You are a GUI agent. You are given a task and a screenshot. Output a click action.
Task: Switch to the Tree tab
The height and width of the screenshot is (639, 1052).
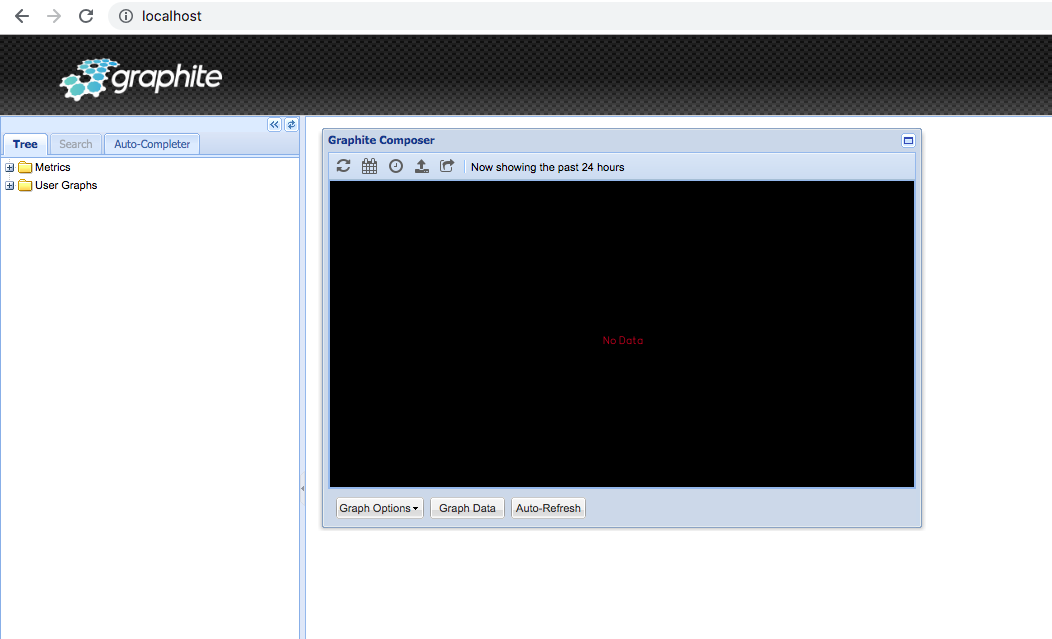click(x=25, y=144)
